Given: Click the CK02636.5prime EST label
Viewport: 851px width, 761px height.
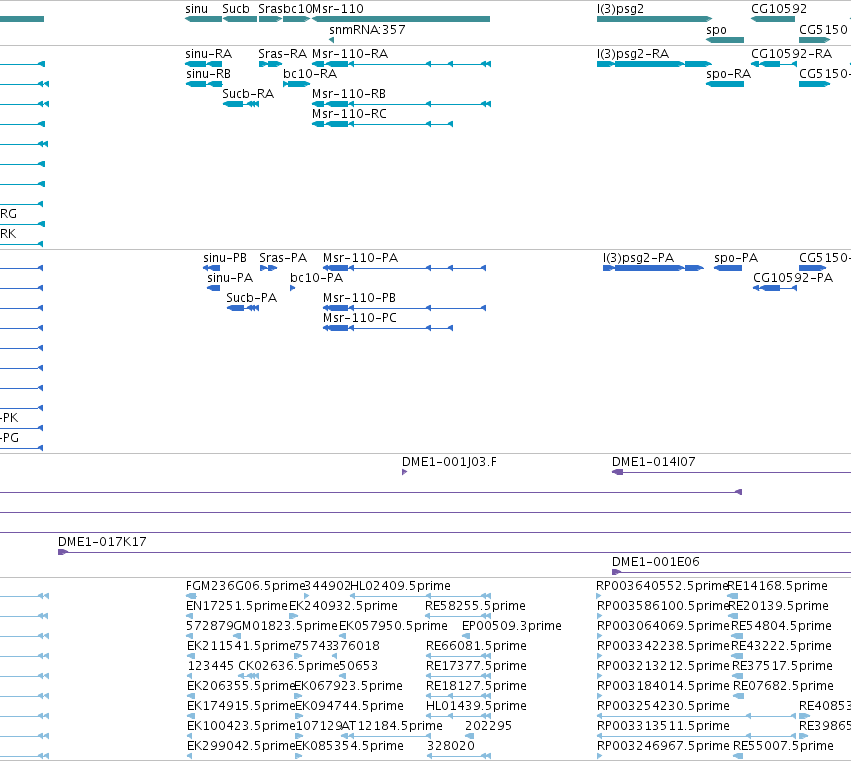Looking at the screenshot, I should point(289,666).
